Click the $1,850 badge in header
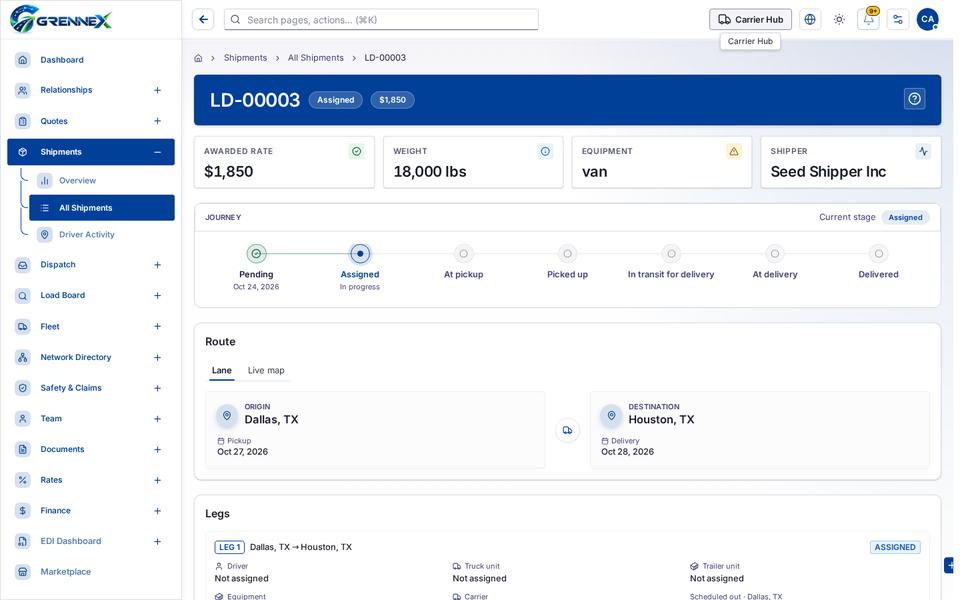960x600 pixels. 392,100
